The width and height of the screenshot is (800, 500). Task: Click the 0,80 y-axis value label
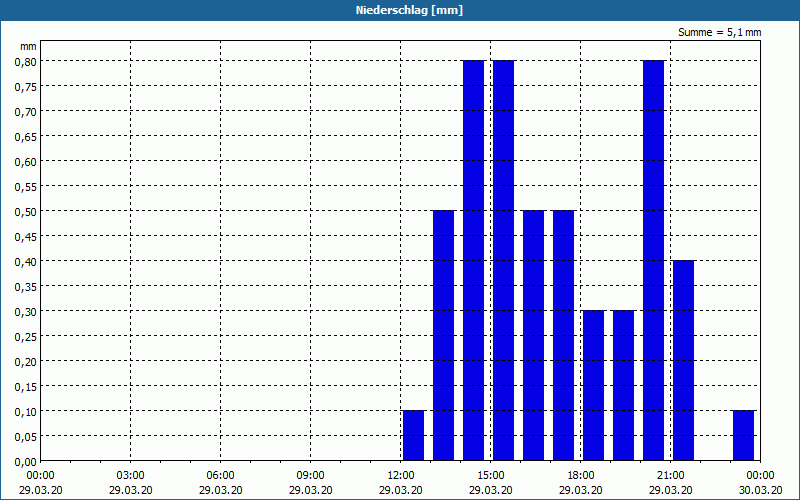coord(26,61)
